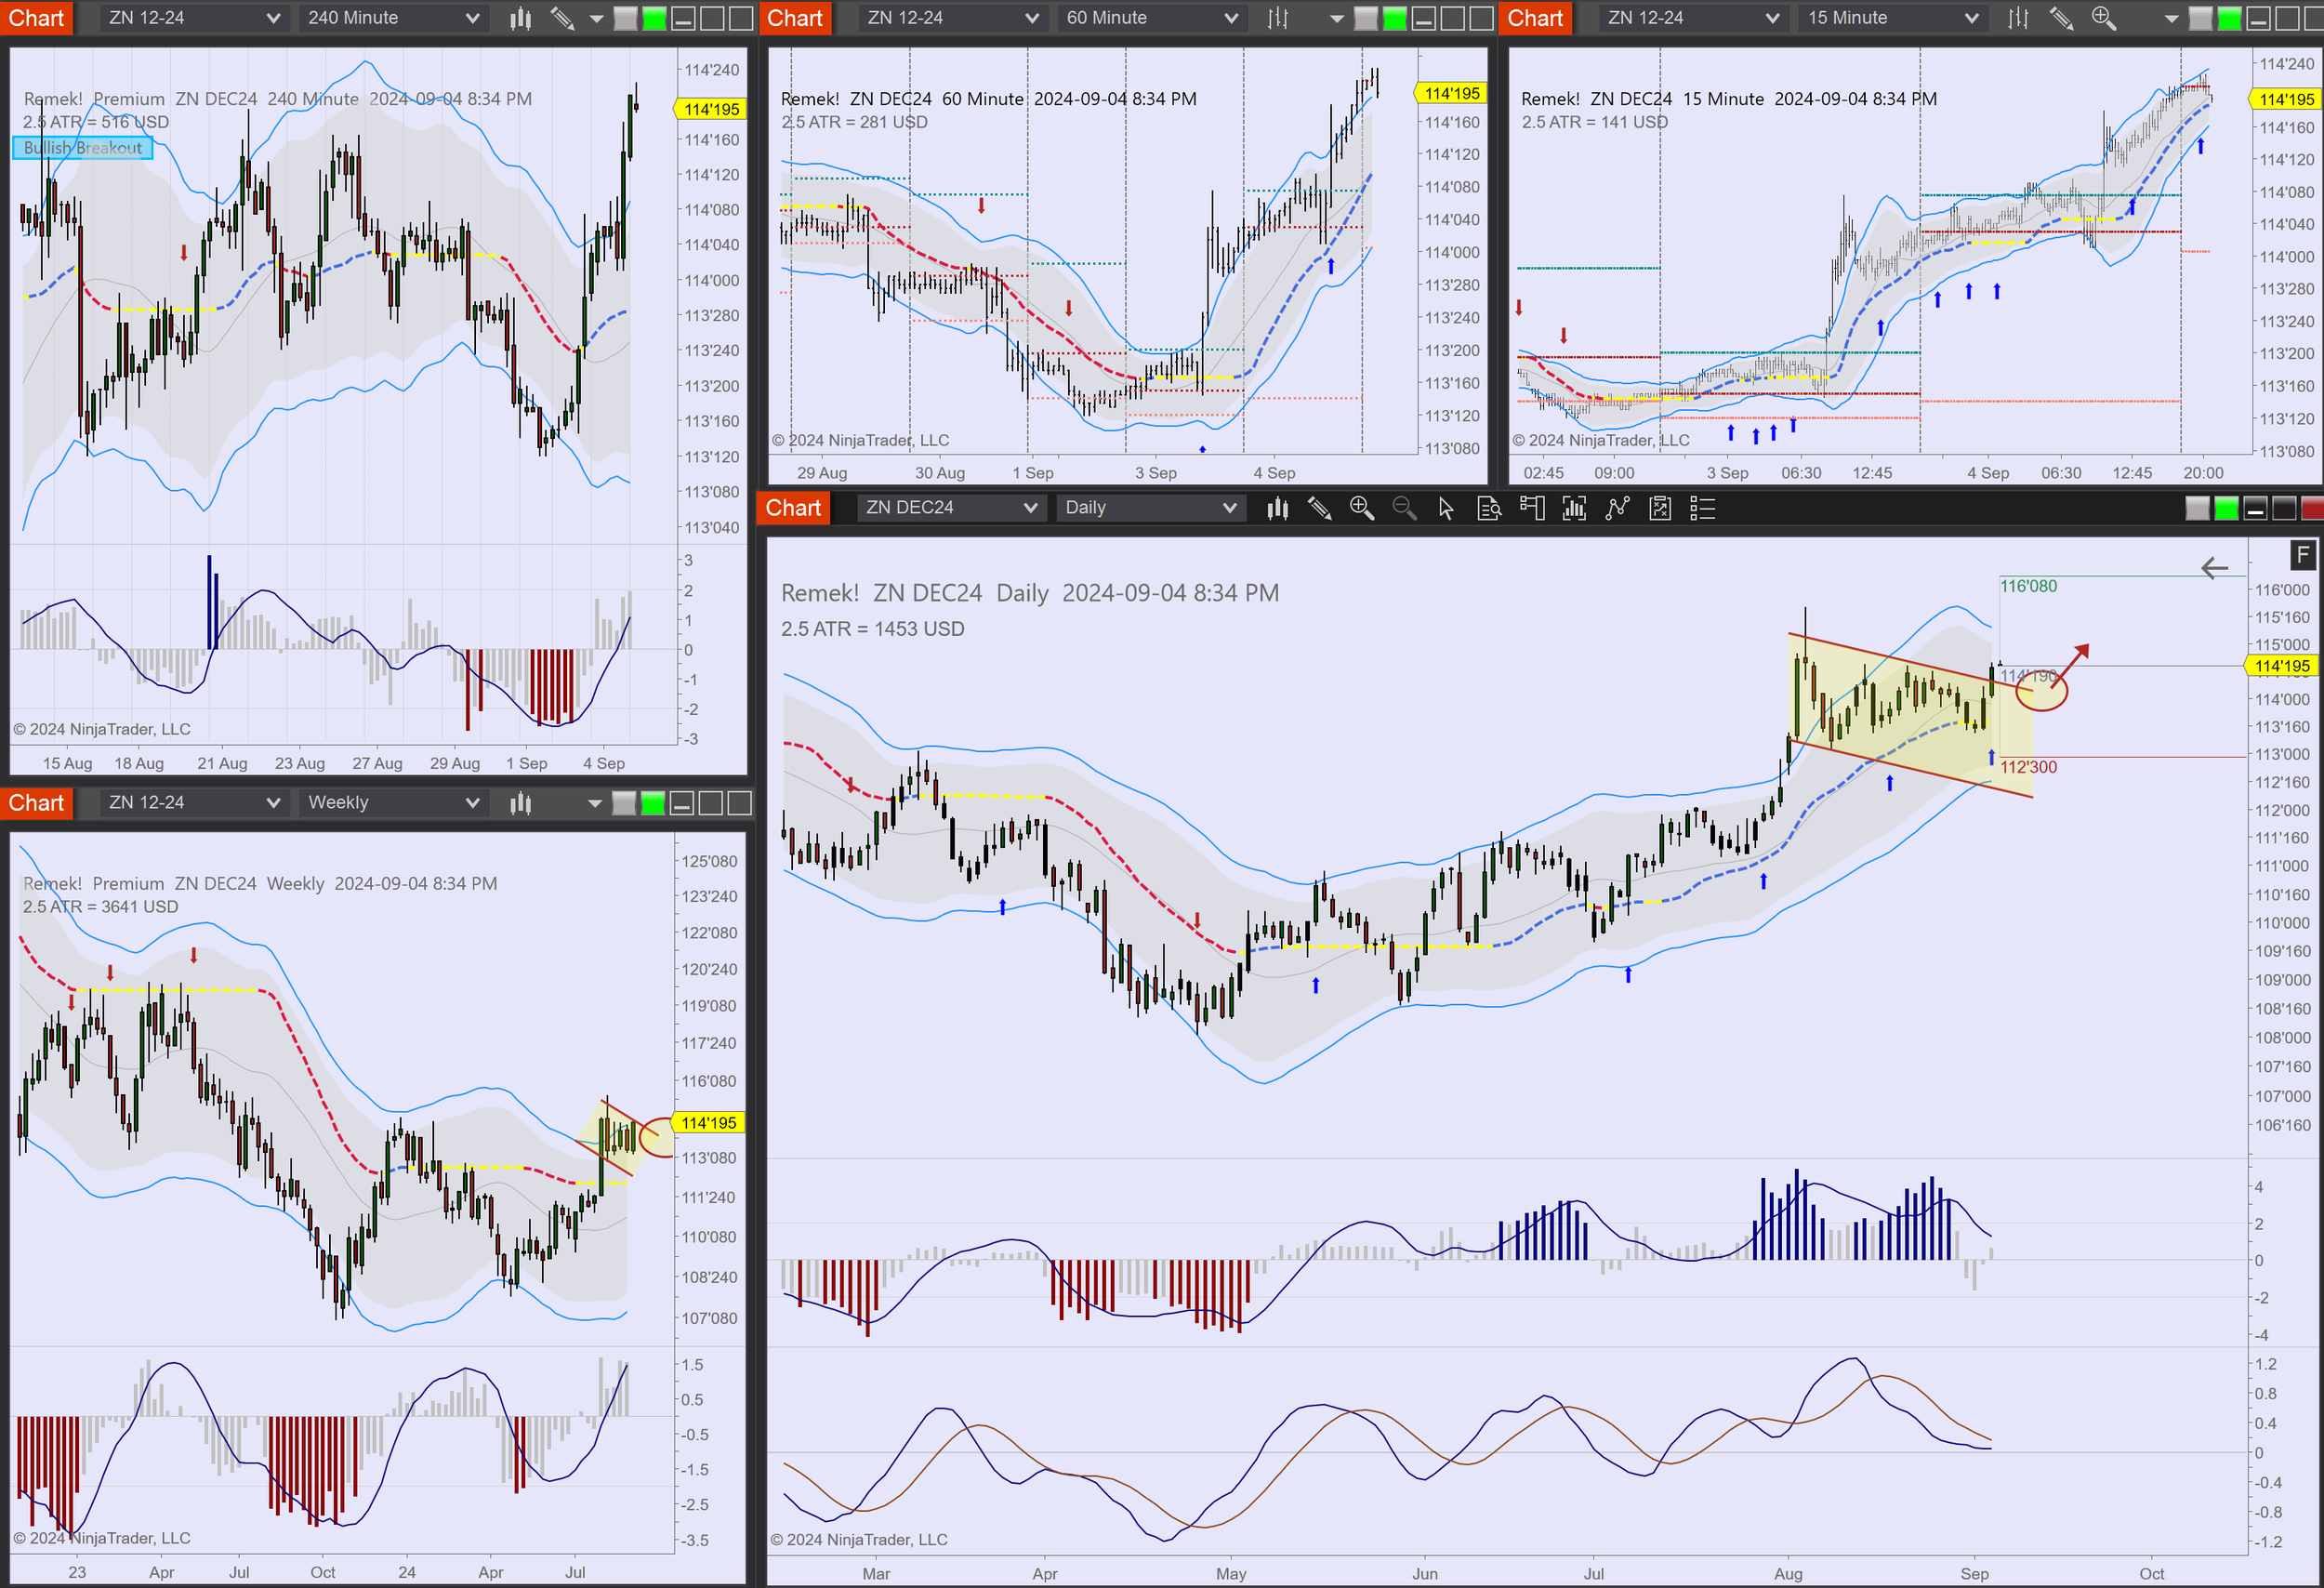2324x1588 pixels.
Task: Toggle green link button in 240 Minute chart
Action: 654,18
